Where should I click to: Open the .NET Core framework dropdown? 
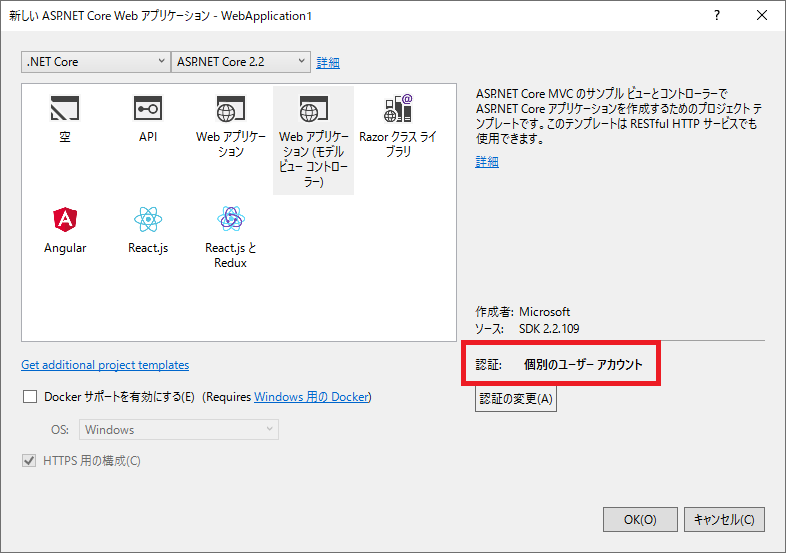click(x=96, y=62)
